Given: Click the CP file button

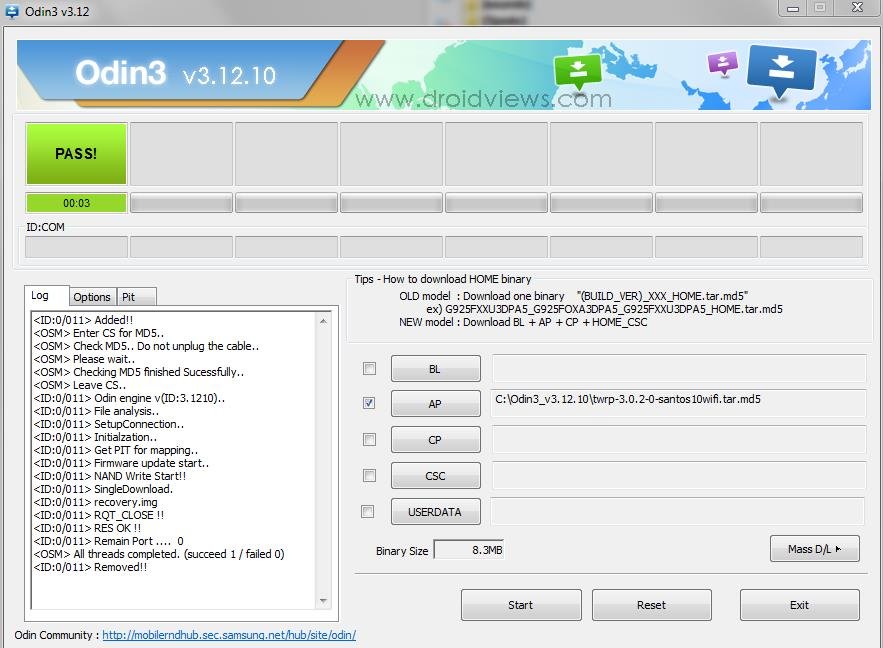Looking at the screenshot, I should 435,440.
